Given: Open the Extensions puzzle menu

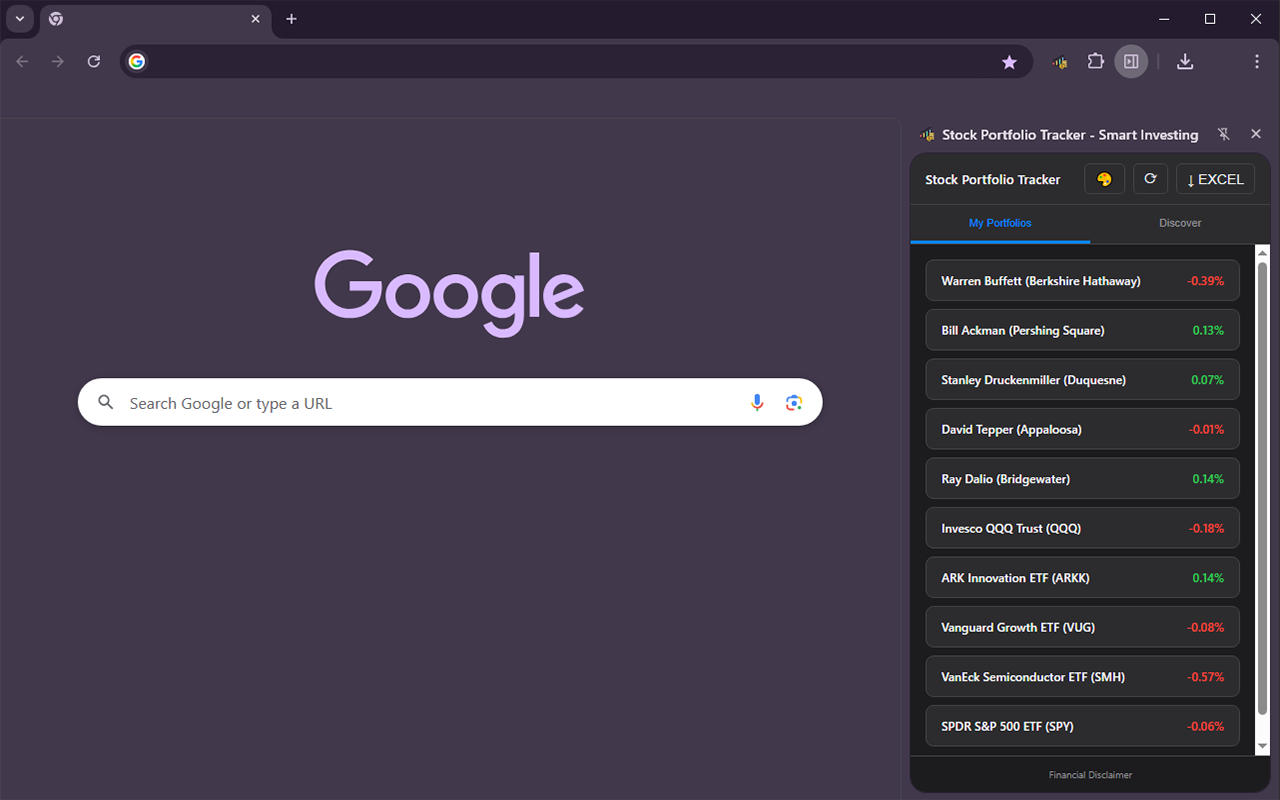Looking at the screenshot, I should pyautogui.click(x=1096, y=62).
